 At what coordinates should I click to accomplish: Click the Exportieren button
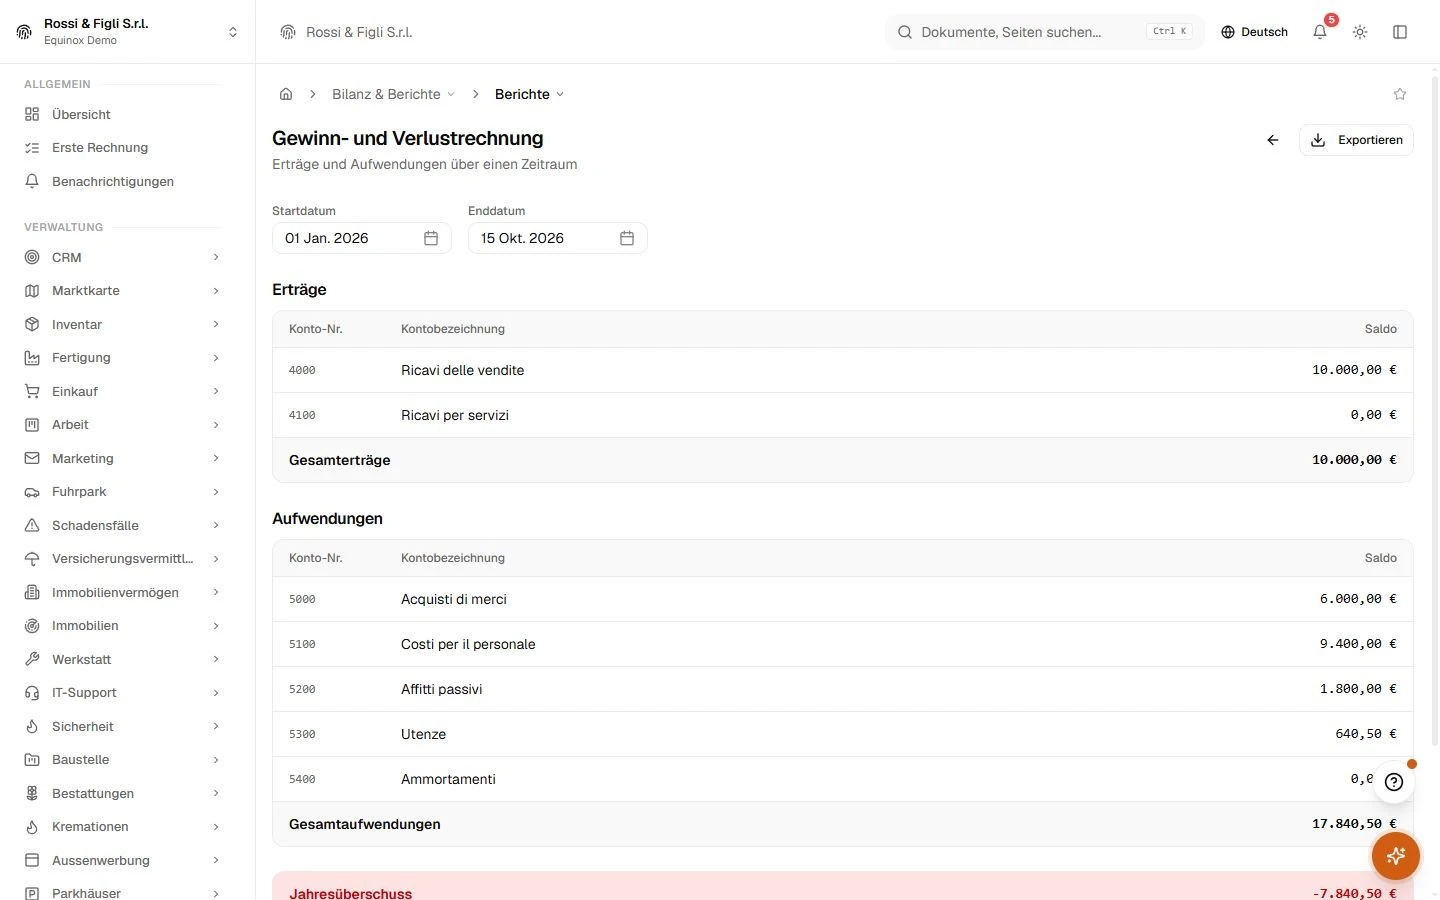pyautogui.click(x=1356, y=140)
